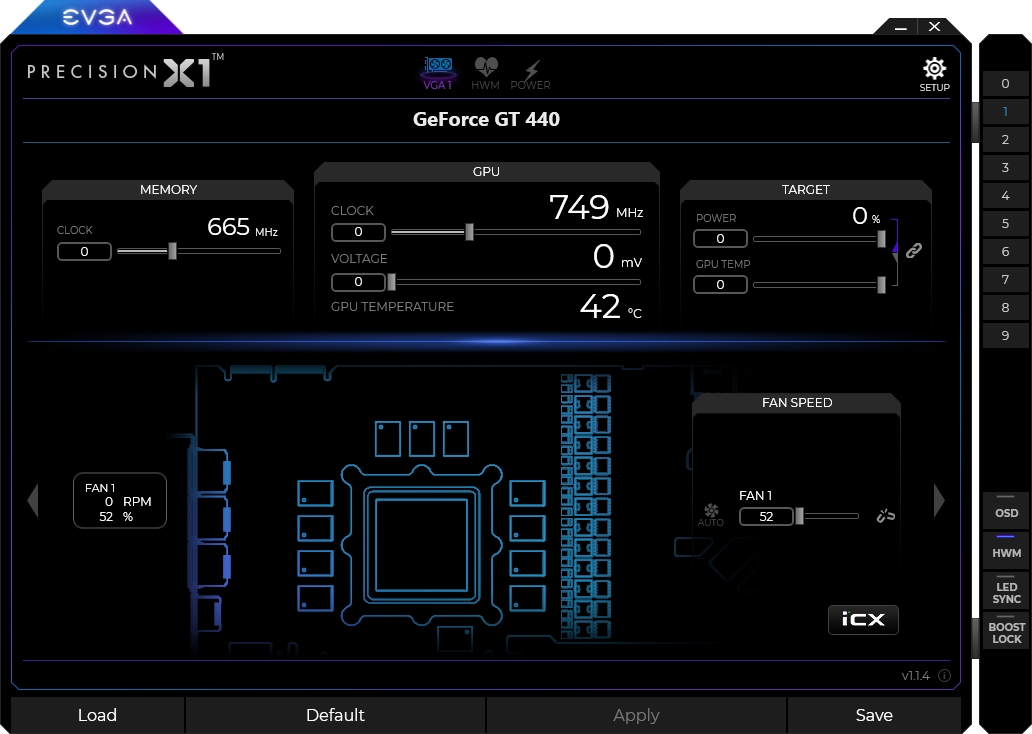Click the GPU Temp target input field

pos(720,284)
